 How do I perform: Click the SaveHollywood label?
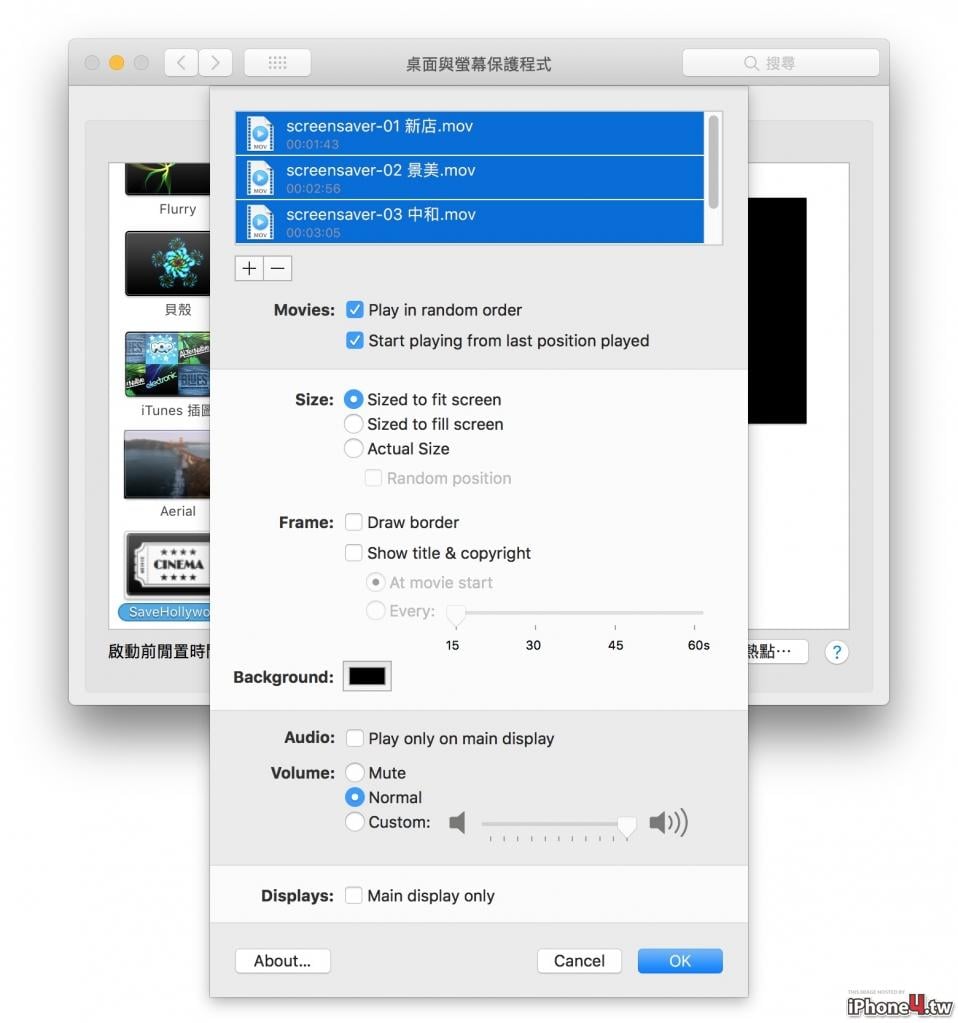pyautogui.click(x=164, y=612)
